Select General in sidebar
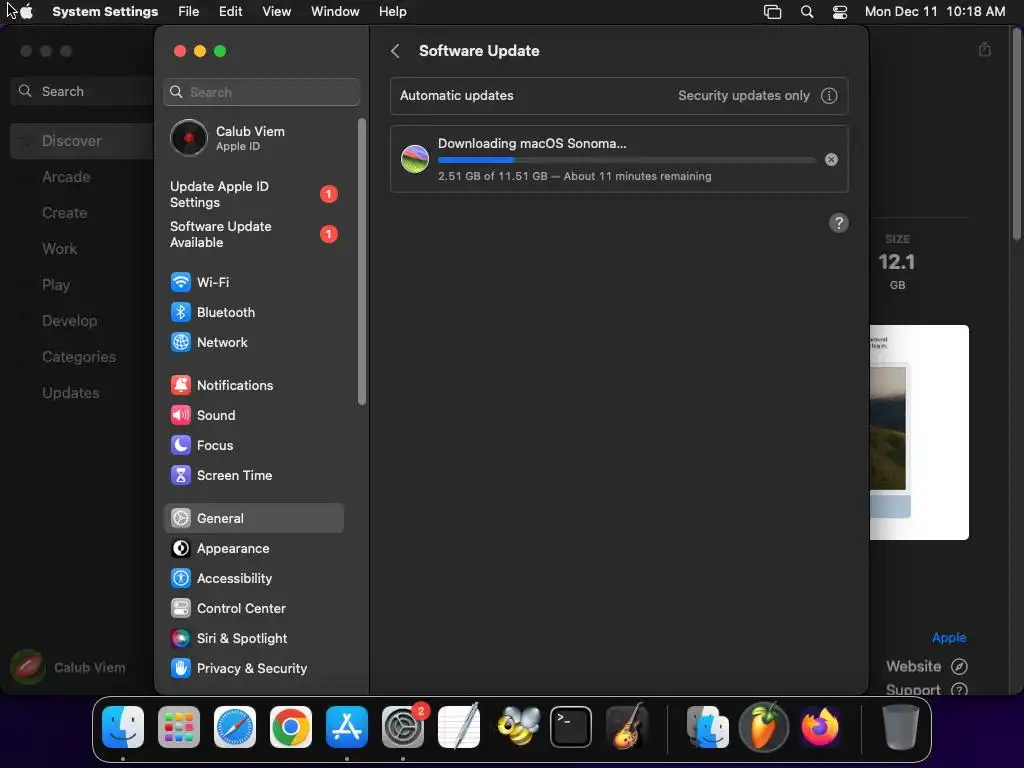 (x=253, y=519)
